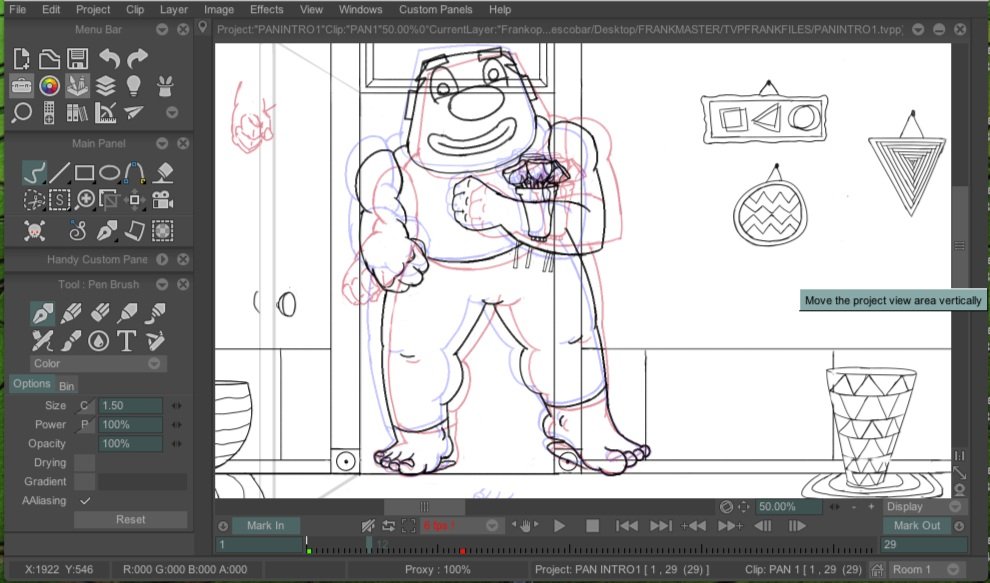990x583 pixels.
Task: Select the zoom plus magnifier tool
Action: coord(85,200)
